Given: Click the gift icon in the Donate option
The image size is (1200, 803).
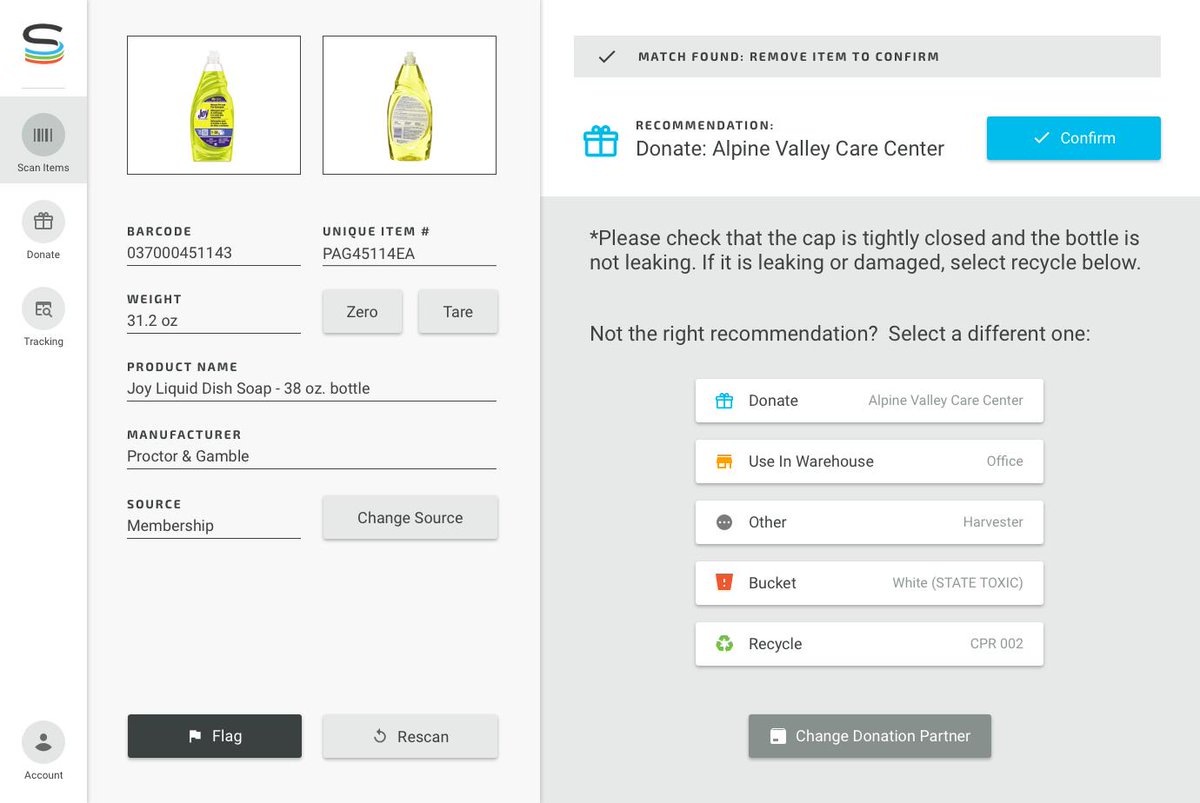Looking at the screenshot, I should pyautogui.click(x=724, y=401).
